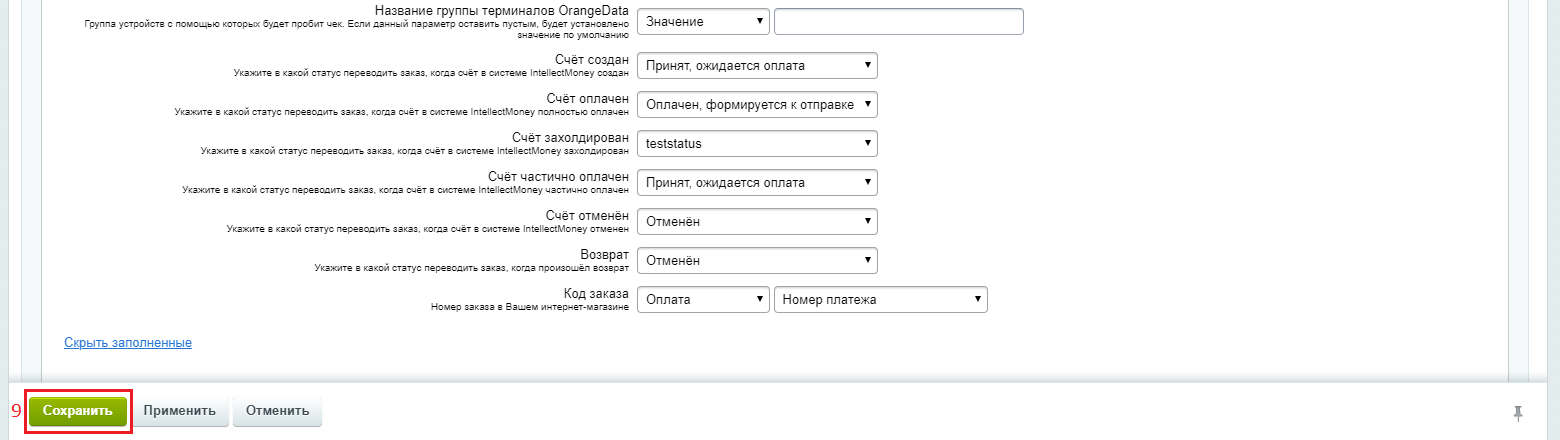Open the 'Оплата' dropdown for Код заказа

point(703,300)
